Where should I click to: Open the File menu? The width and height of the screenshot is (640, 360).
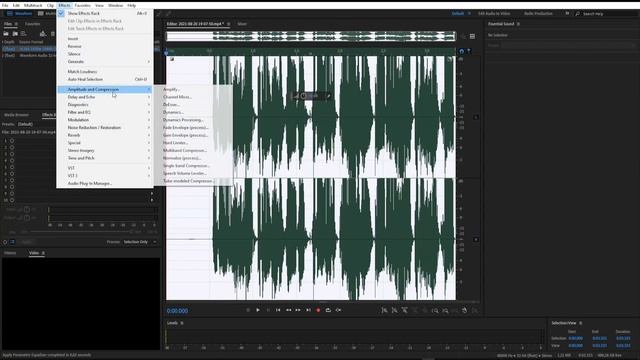(5, 5)
